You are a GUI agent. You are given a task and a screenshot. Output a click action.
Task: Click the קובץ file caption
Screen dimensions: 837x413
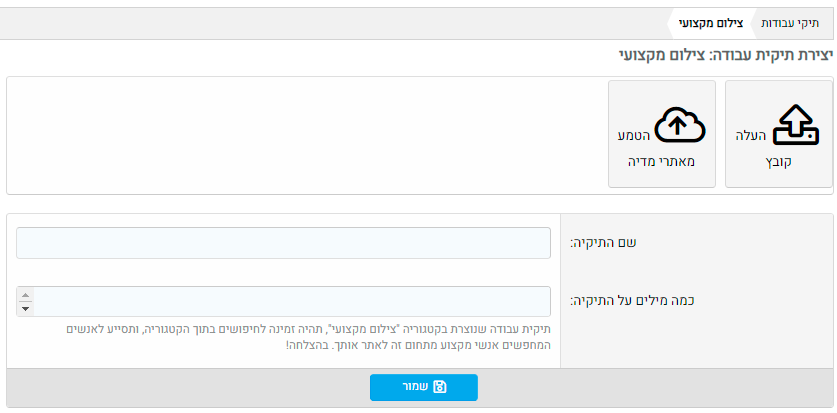[778, 162]
